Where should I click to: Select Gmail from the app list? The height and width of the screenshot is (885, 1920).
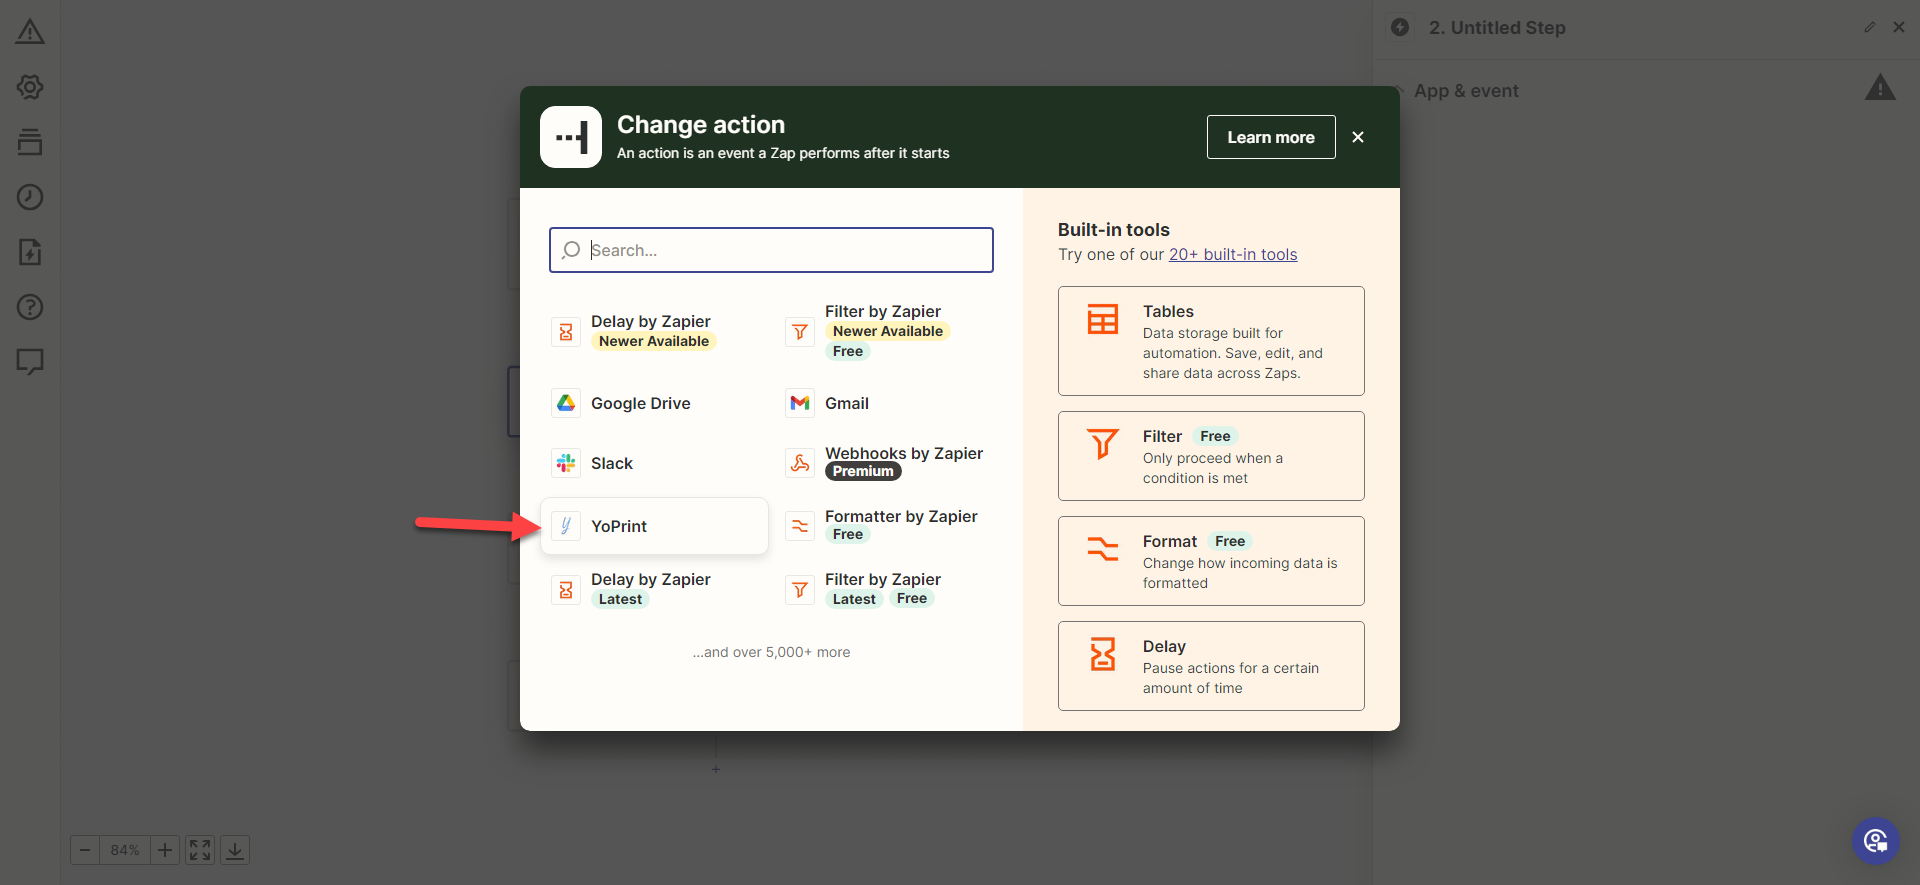tap(888, 403)
